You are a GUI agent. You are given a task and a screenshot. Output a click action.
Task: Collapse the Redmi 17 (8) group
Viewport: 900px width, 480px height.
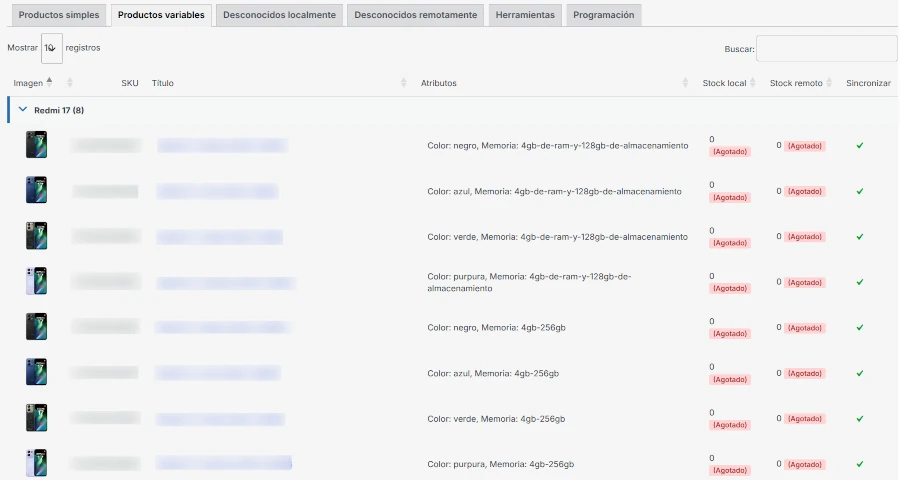22,109
